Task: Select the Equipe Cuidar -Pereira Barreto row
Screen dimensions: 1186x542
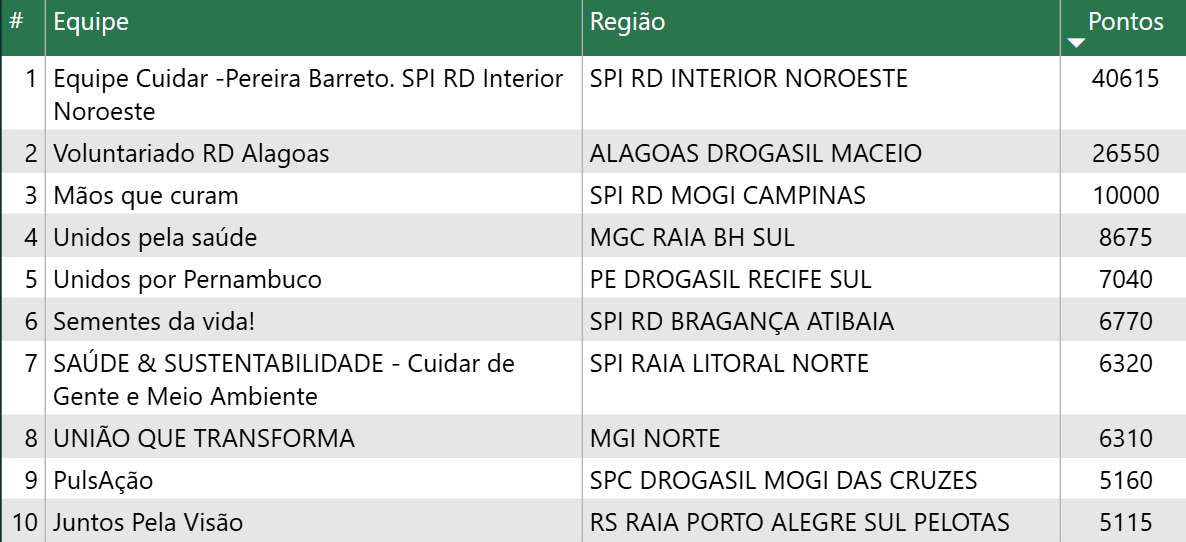Action: coord(308,94)
